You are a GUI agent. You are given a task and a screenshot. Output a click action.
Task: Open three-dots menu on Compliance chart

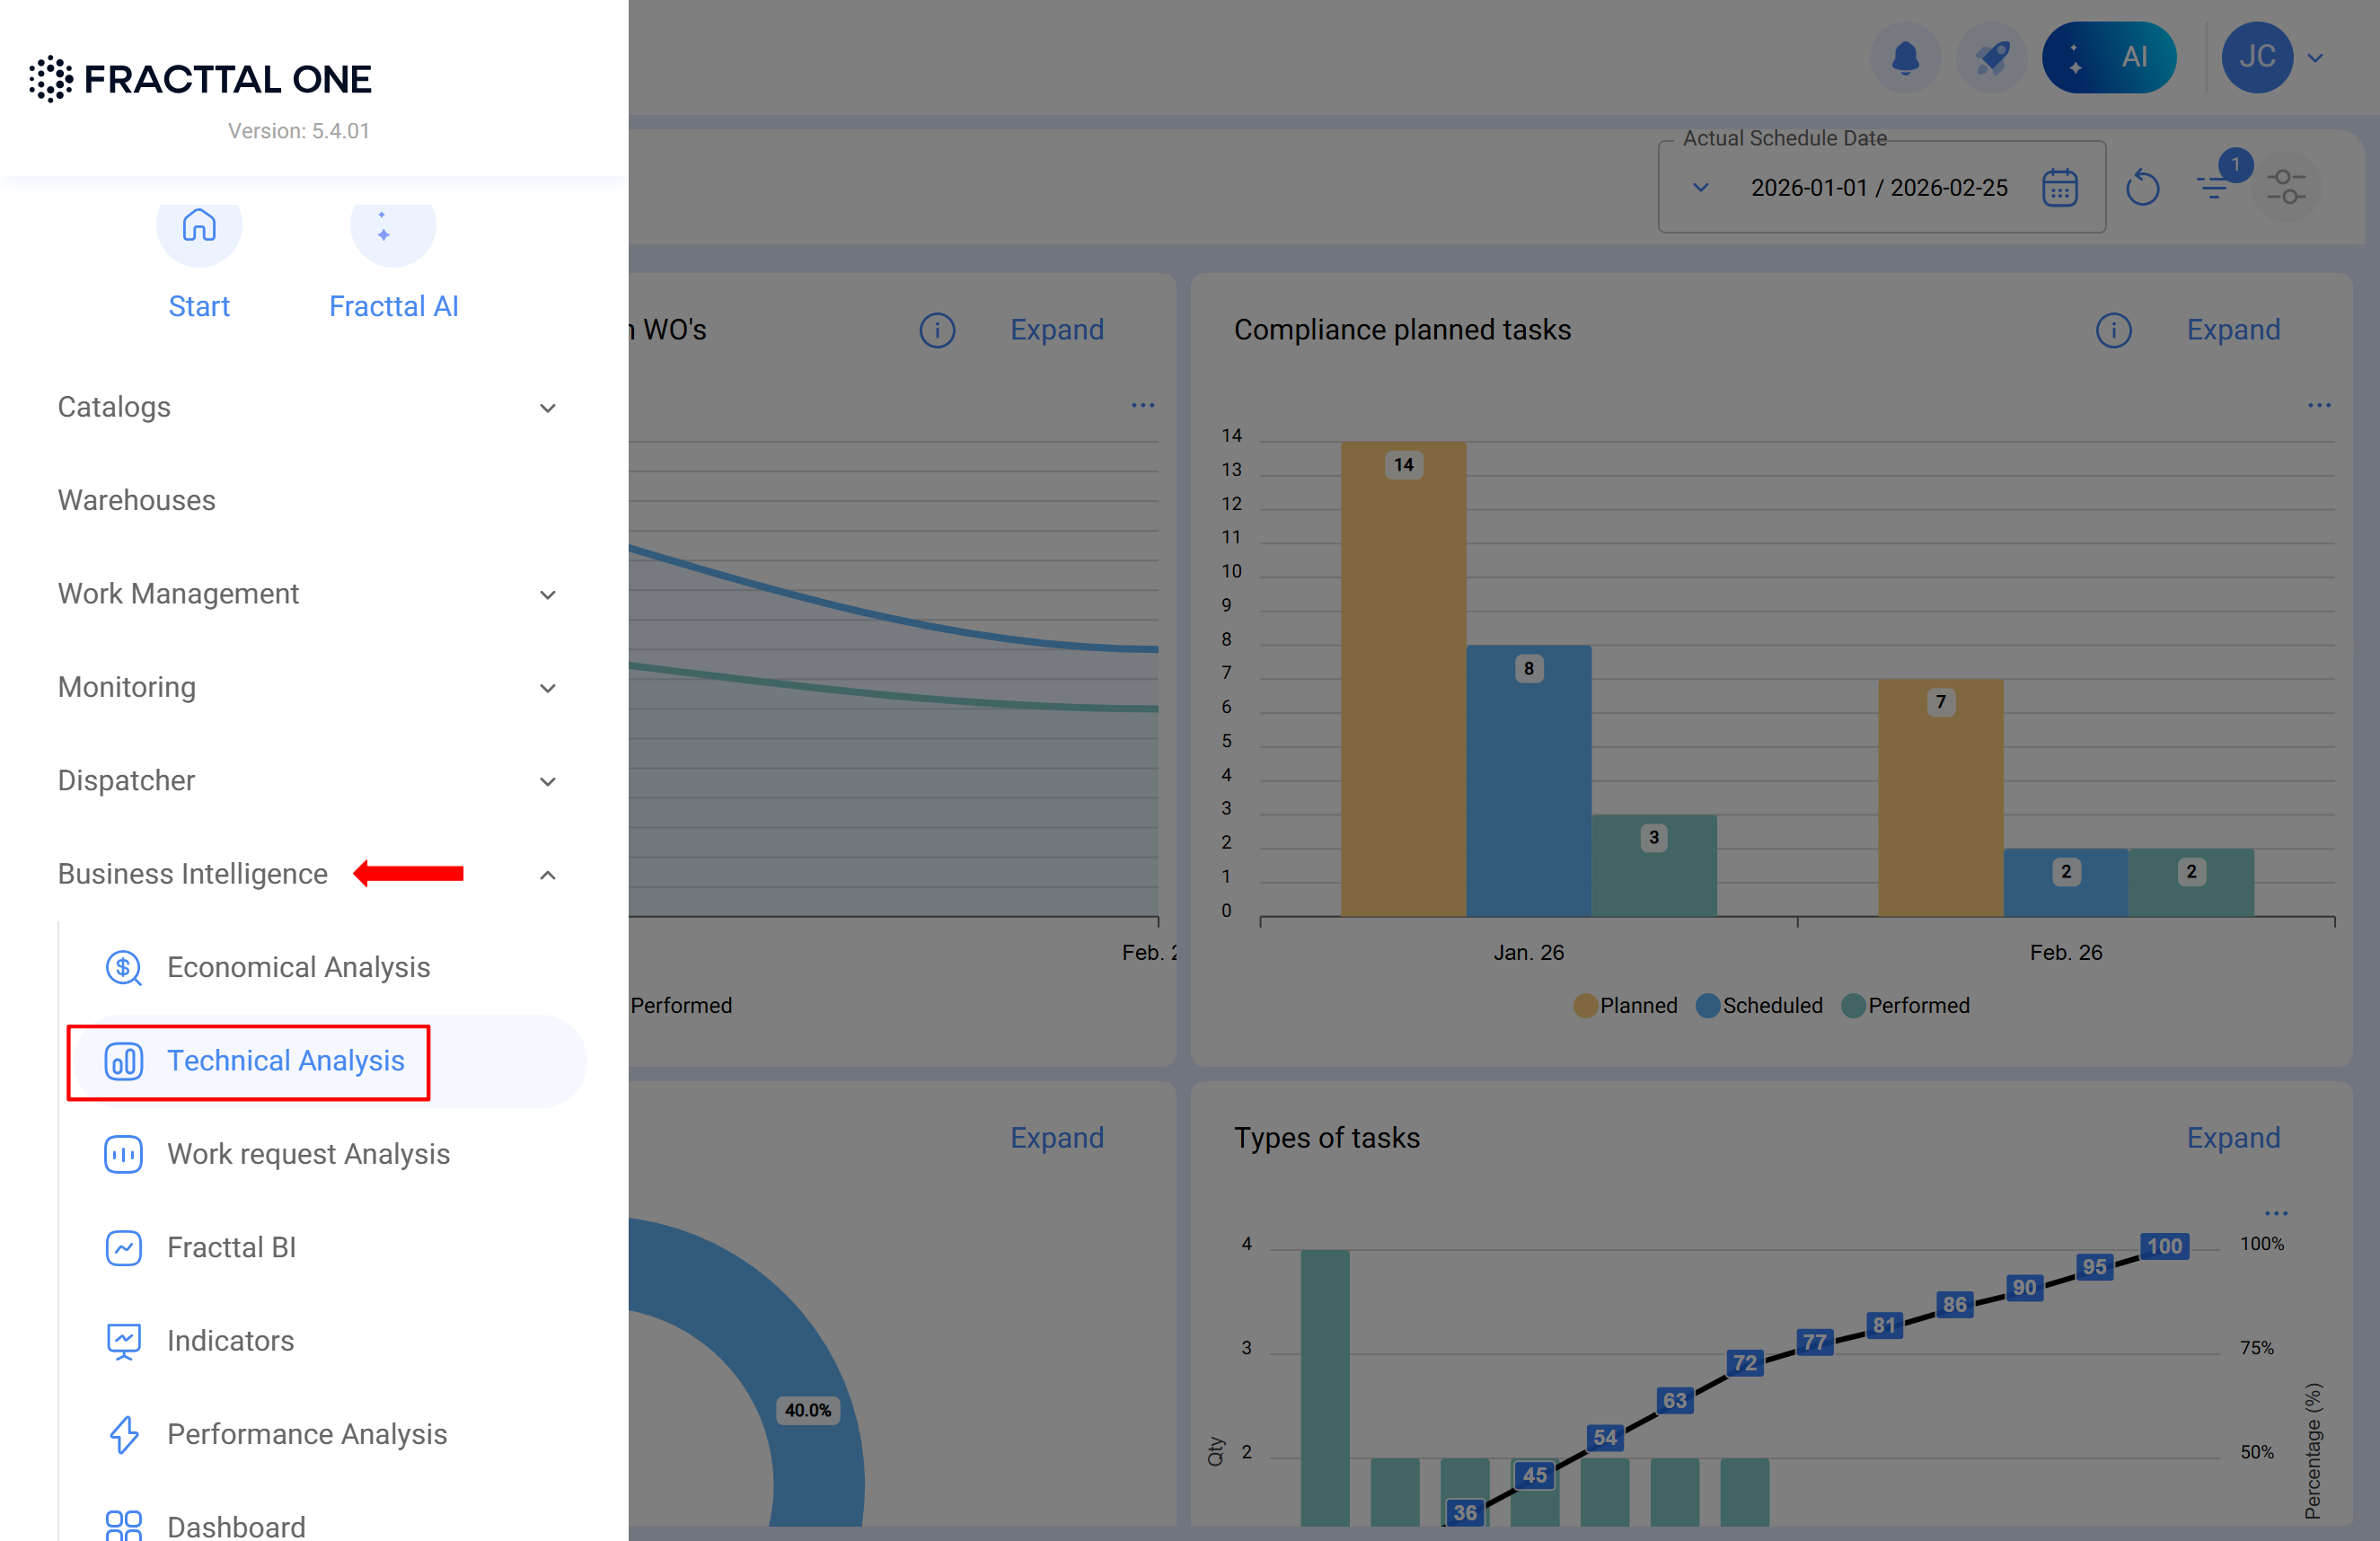pos(2319,405)
